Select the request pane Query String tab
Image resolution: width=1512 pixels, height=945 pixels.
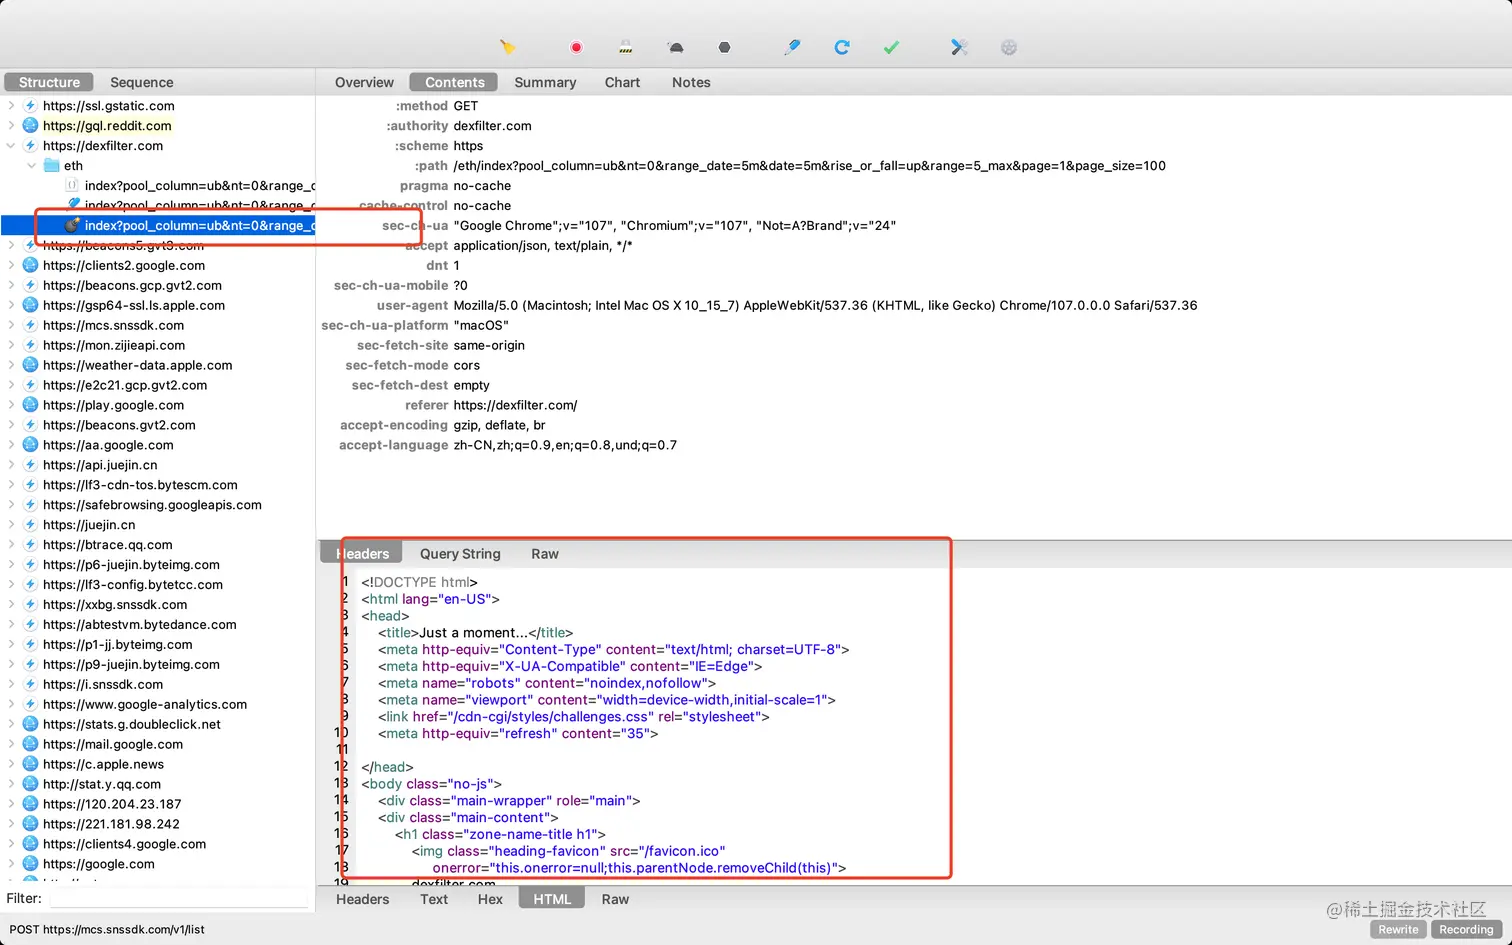pyautogui.click(x=460, y=554)
